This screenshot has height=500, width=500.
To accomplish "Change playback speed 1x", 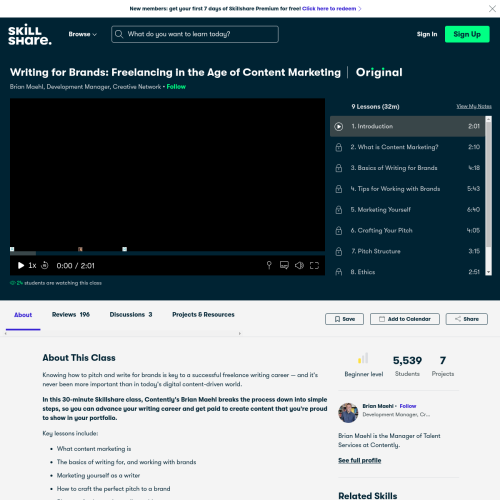I will click(32, 265).
